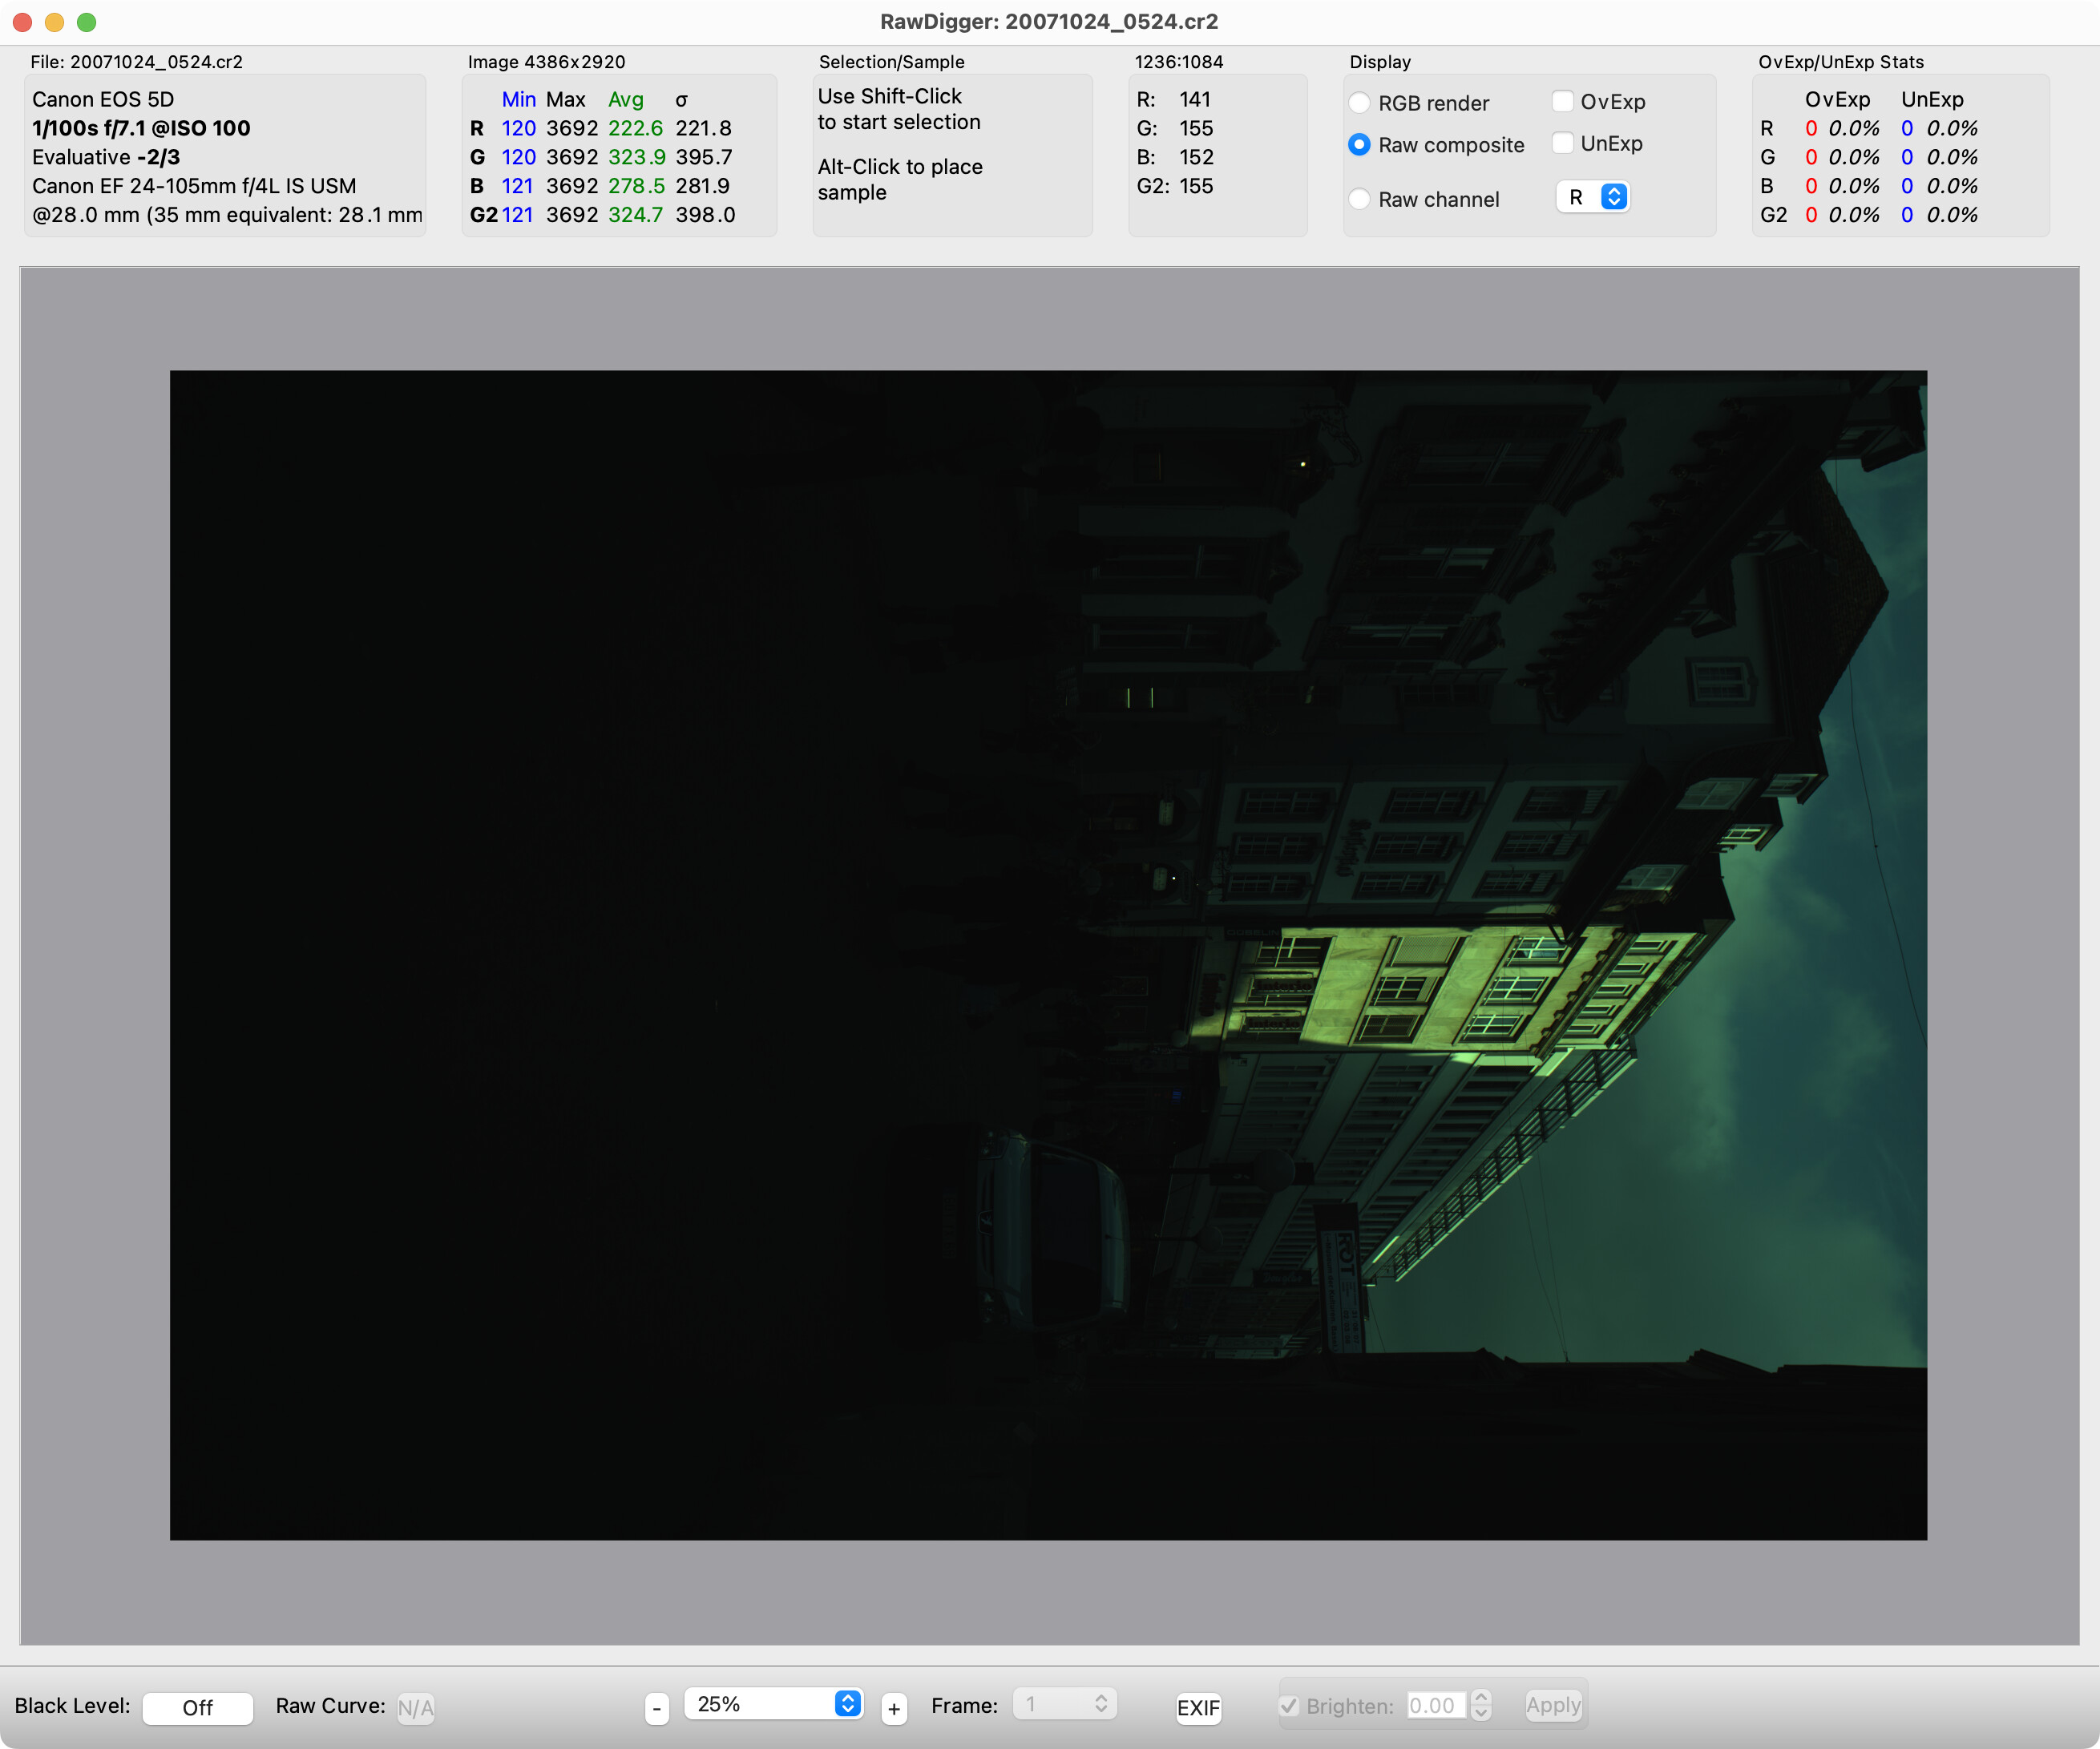
Task: Select the Raw composite display option
Action: pos(1360,145)
